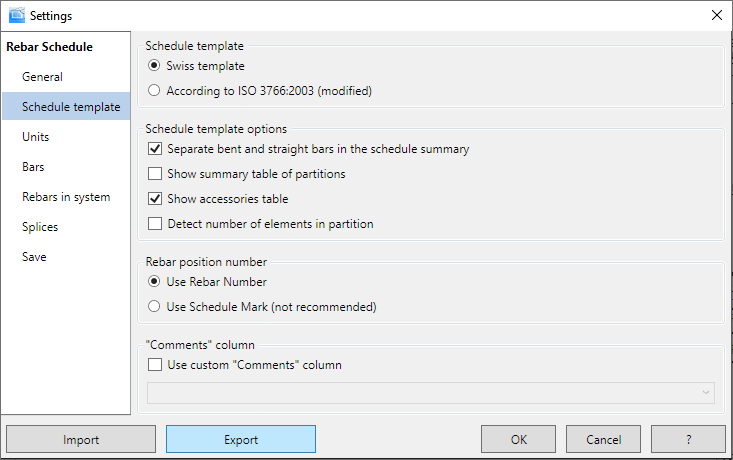
Task: Select According to ISO 3766:2003 template
Action: pyautogui.click(x=154, y=91)
